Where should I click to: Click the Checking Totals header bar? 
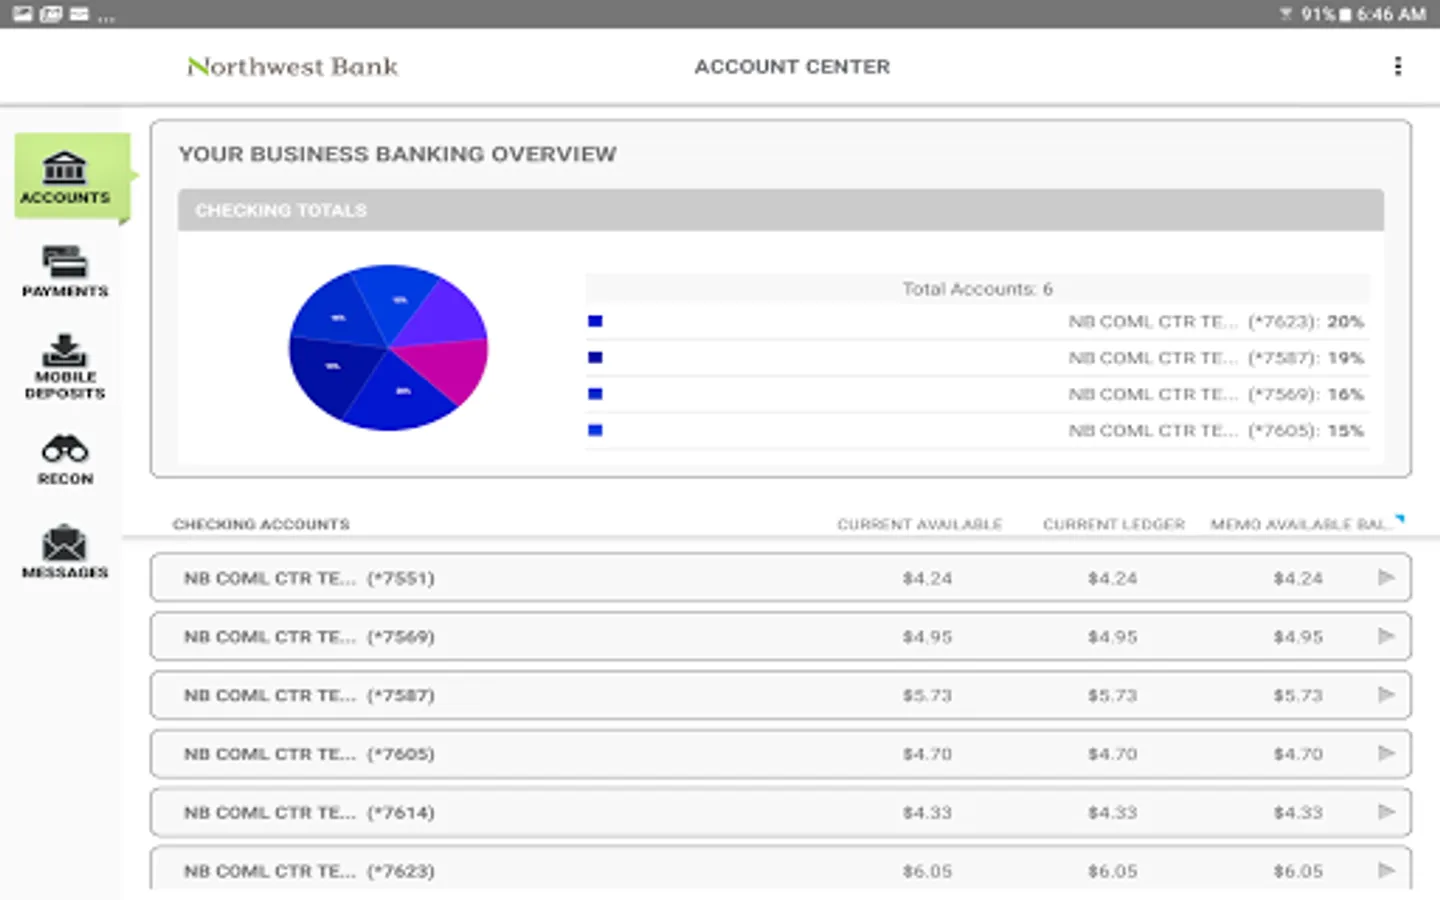pos(781,210)
